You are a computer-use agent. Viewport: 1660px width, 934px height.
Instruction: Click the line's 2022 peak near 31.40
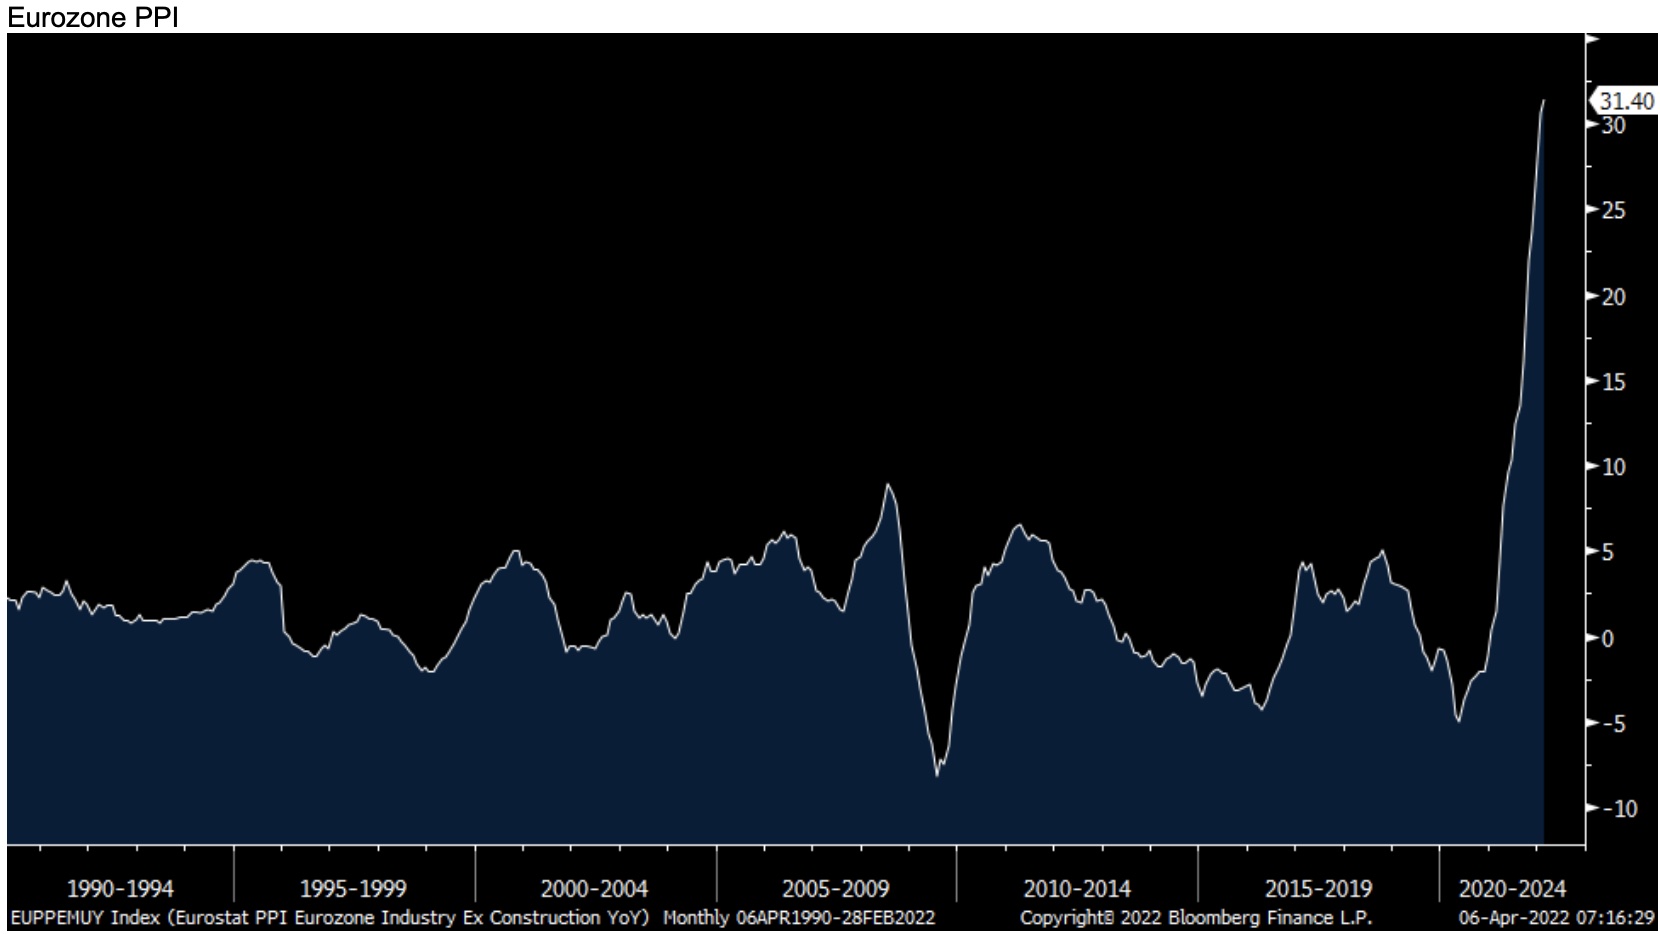coord(1543,101)
